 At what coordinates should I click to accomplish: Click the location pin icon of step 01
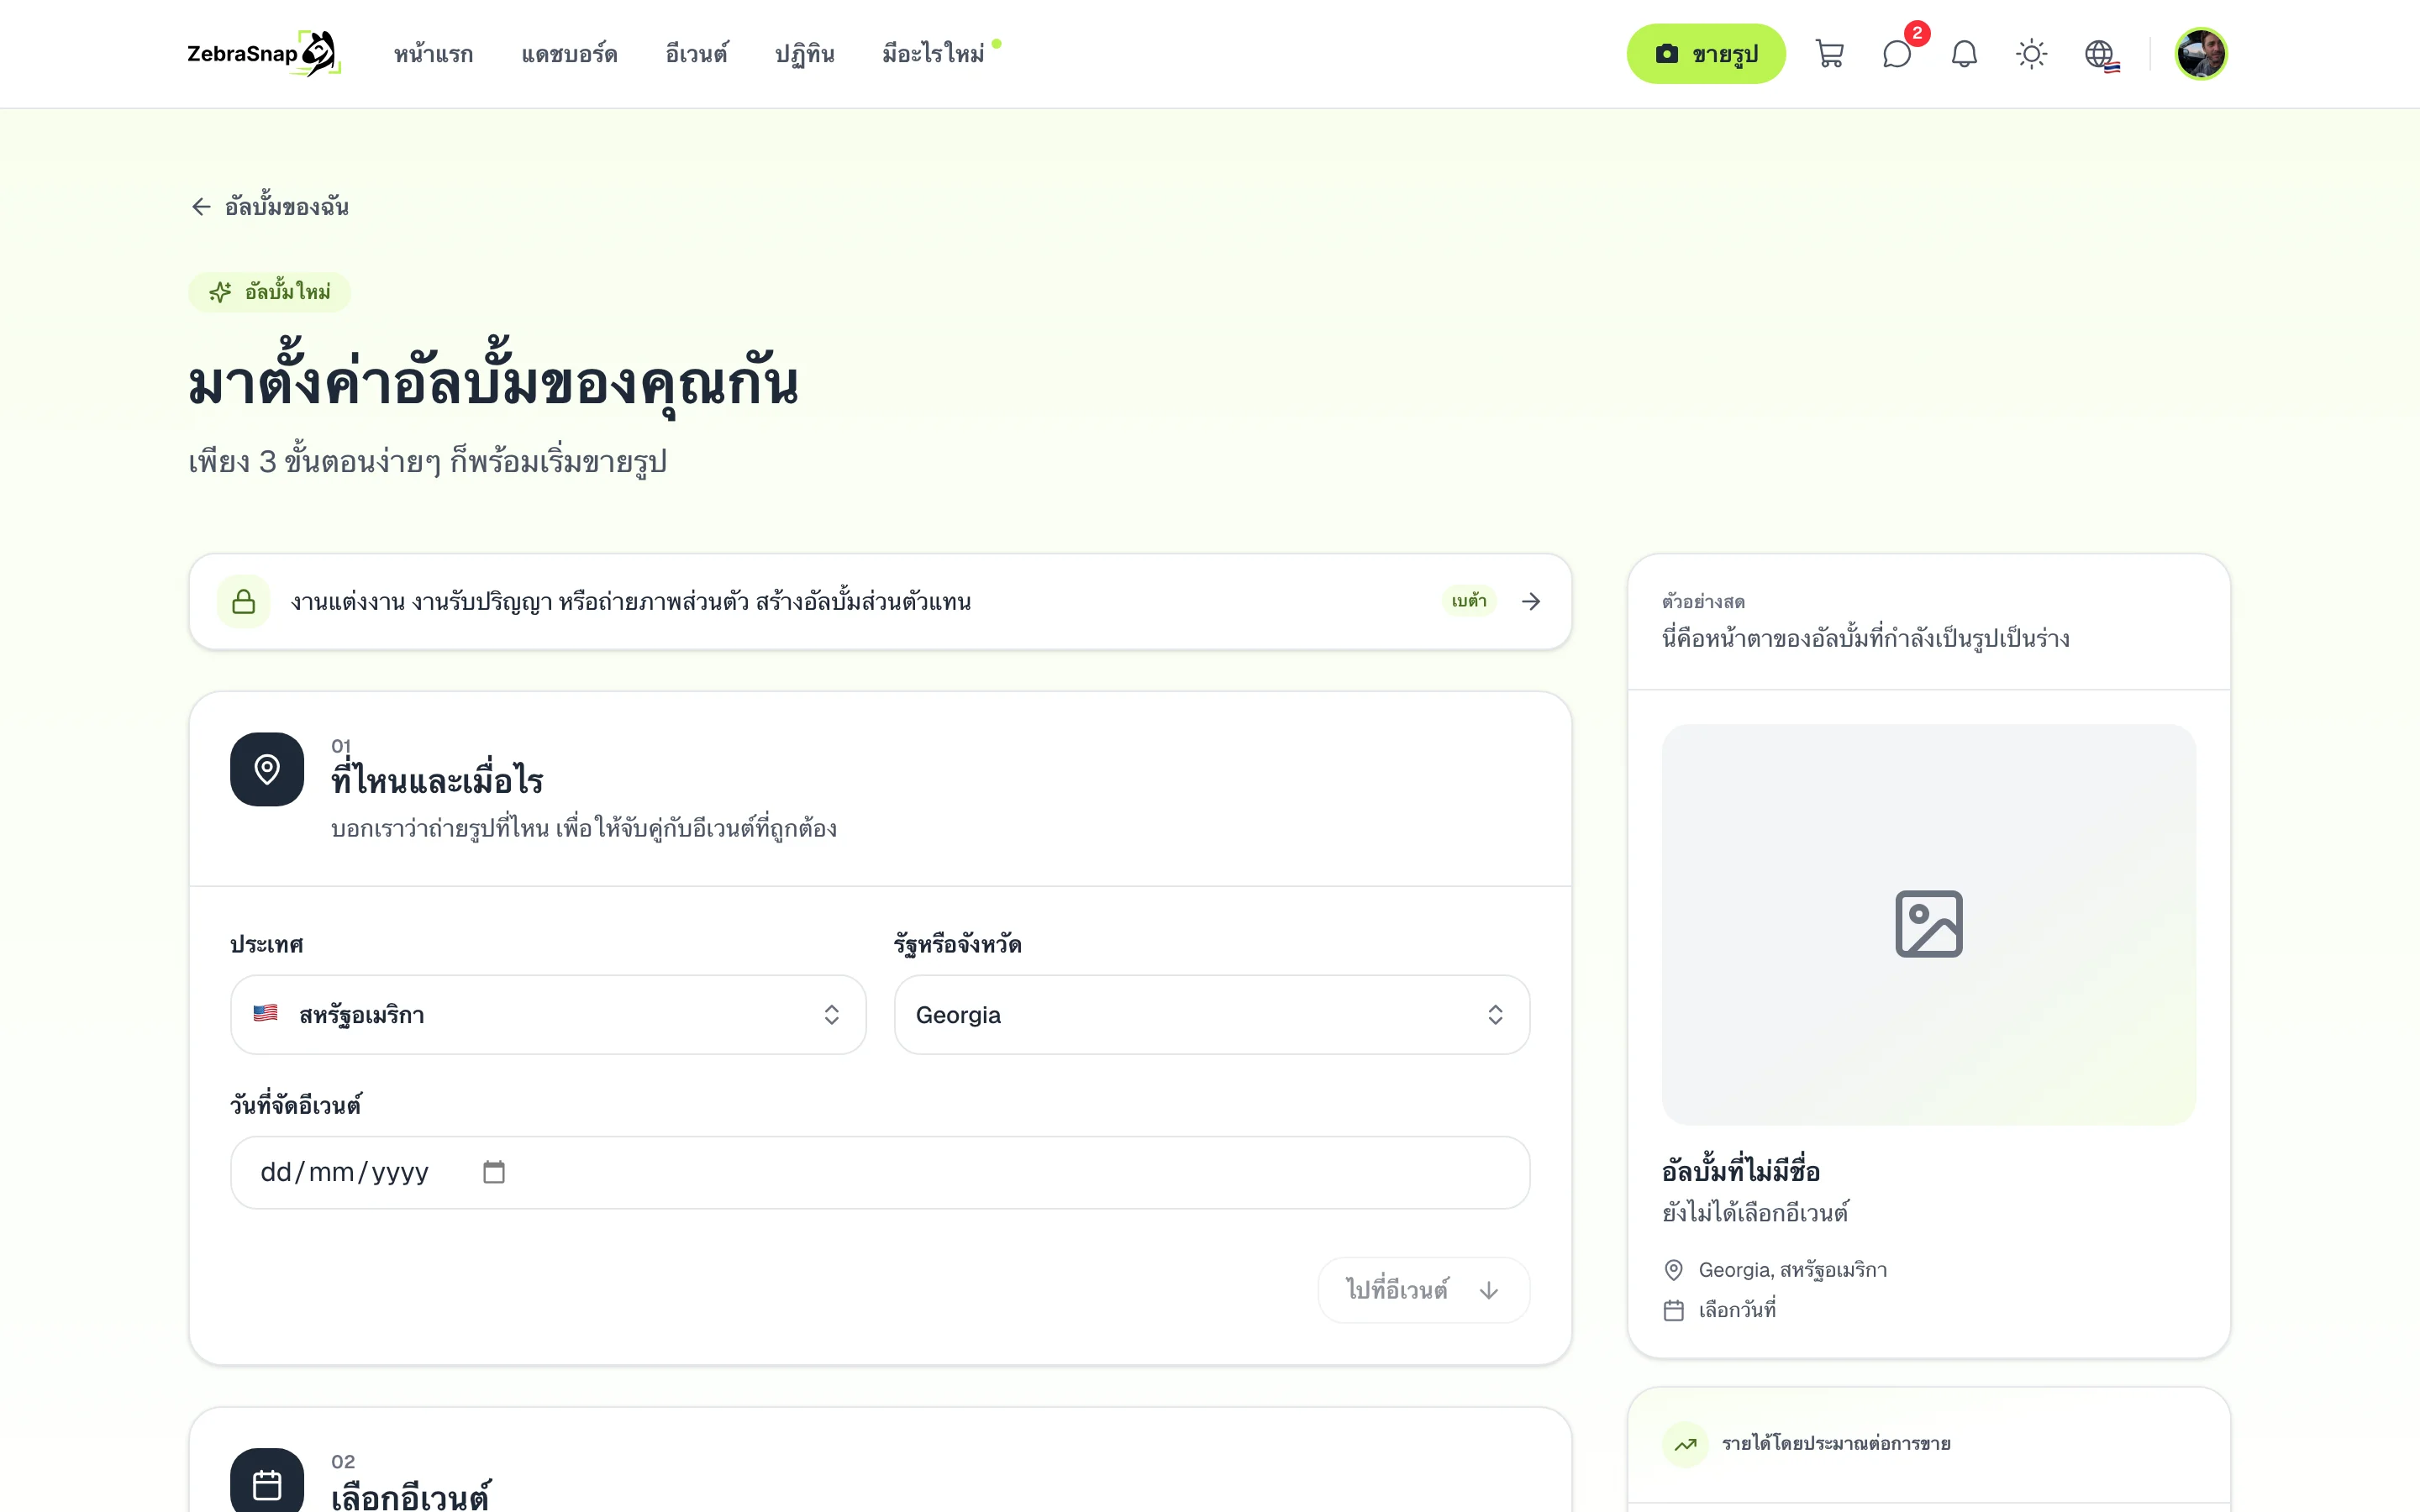click(x=267, y=769)
